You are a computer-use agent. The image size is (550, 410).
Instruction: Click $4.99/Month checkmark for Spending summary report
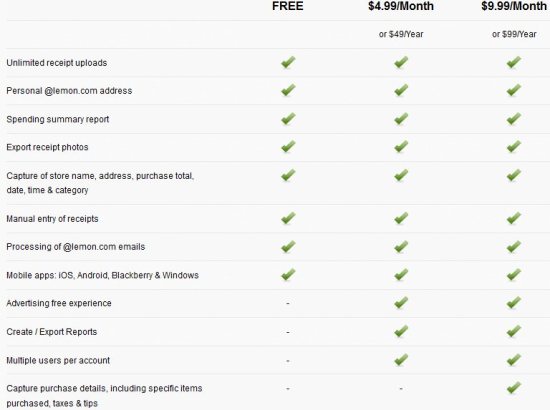[x=401, y=119]
